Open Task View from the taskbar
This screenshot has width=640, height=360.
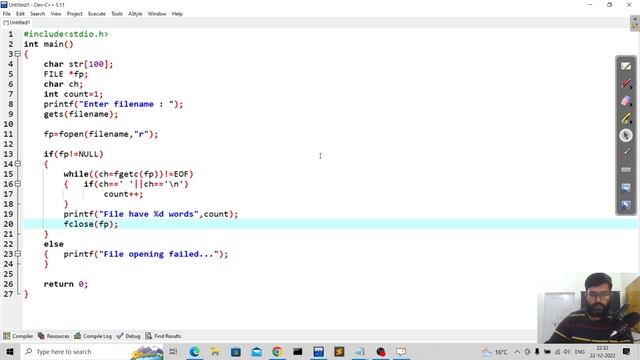point(173,351)
